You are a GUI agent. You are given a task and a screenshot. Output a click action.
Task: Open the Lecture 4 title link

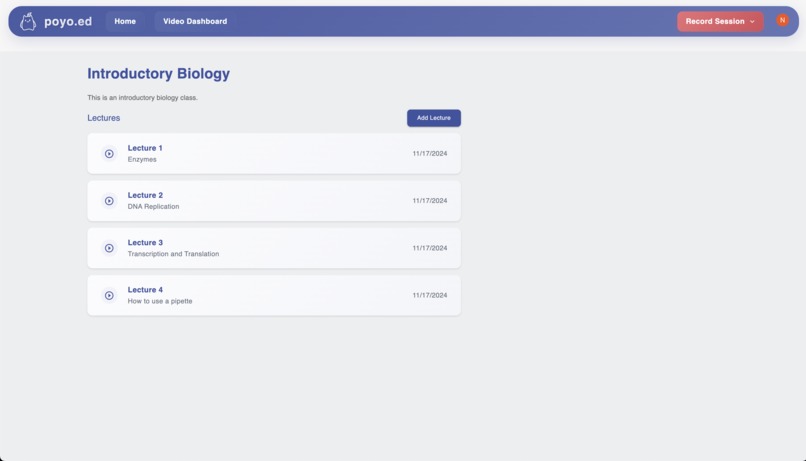click(145, 290)
